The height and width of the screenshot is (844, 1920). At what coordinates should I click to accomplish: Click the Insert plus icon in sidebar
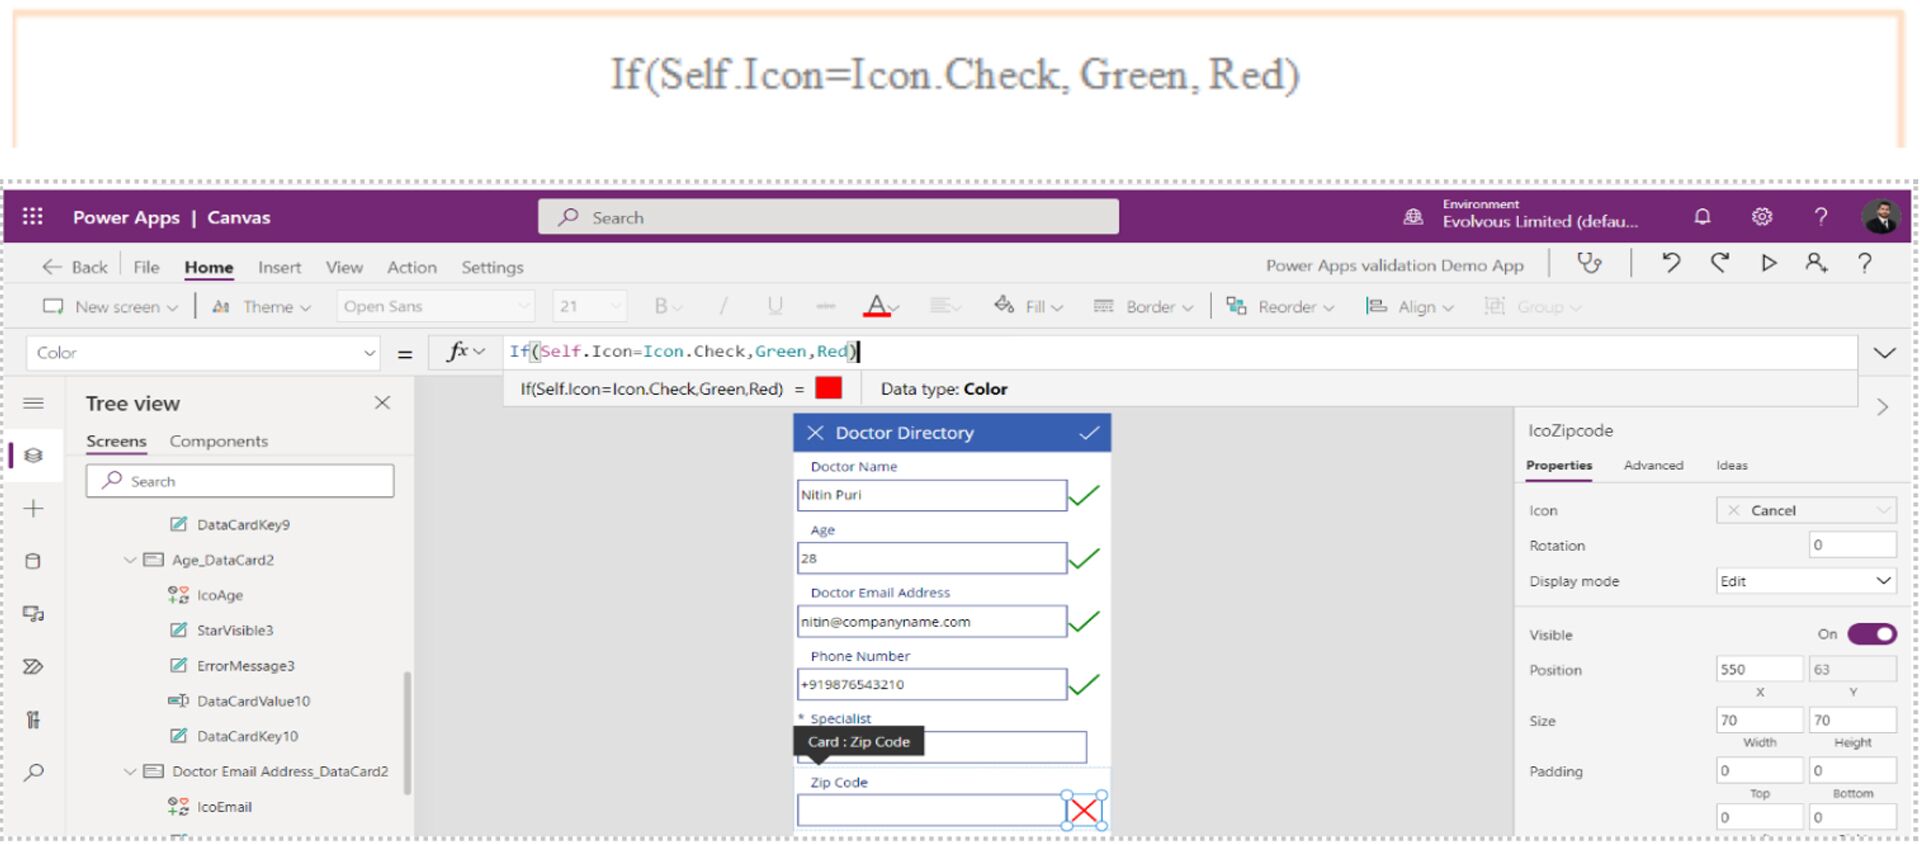(x=33, y=509)
